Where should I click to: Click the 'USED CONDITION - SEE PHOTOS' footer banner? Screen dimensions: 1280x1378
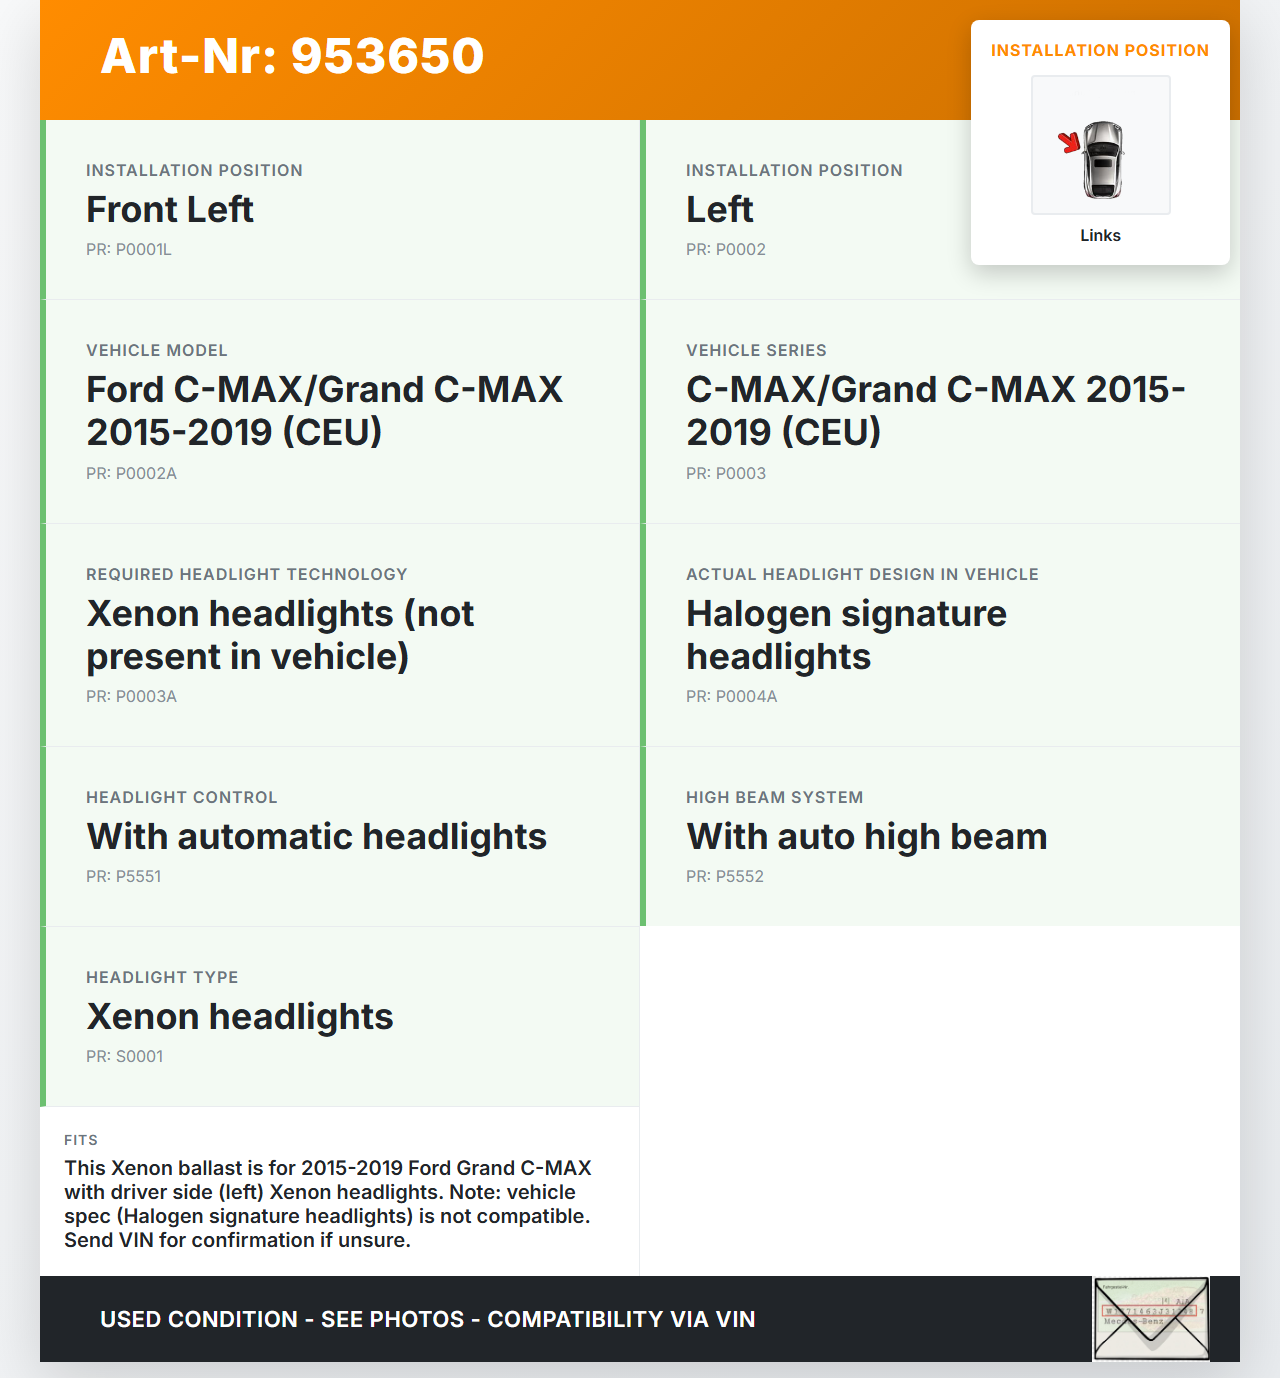(427, 1320)
